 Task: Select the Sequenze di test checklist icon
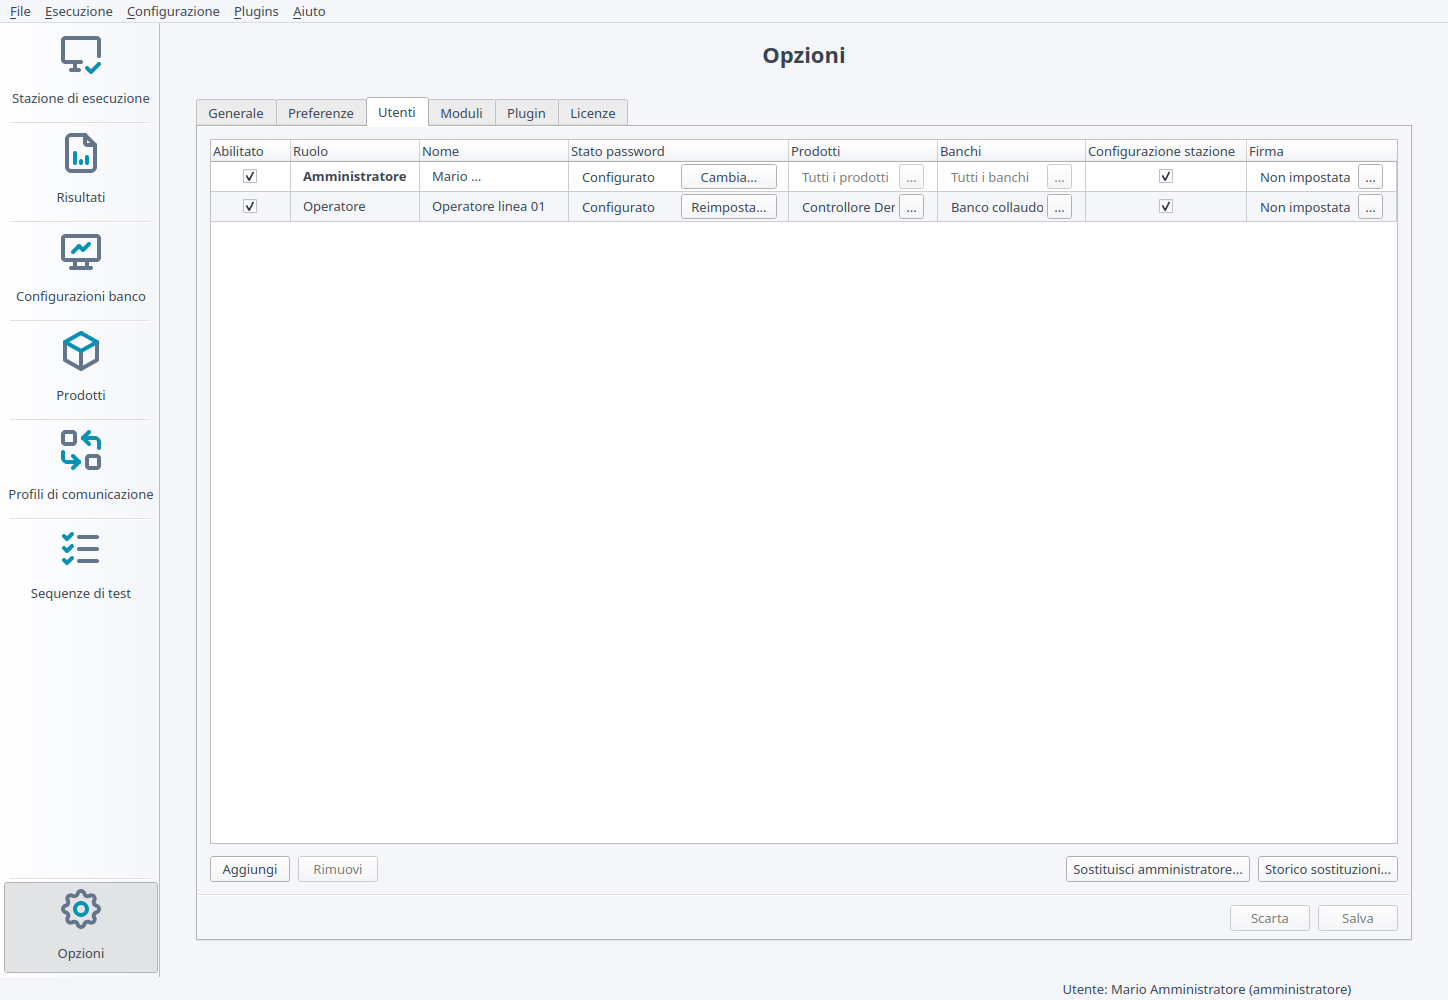81,549
